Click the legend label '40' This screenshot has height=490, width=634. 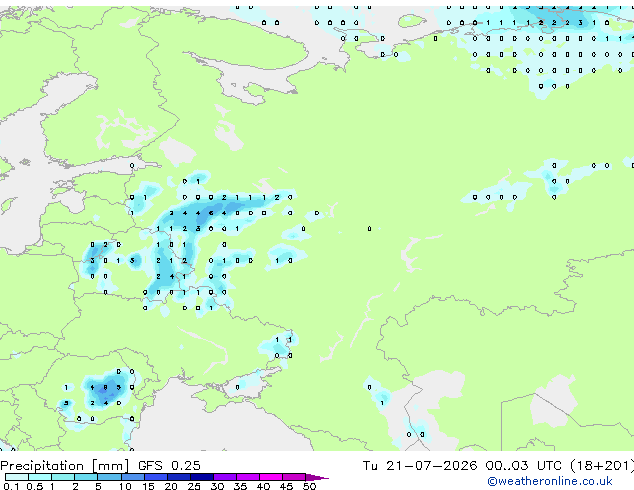[263, 486]
